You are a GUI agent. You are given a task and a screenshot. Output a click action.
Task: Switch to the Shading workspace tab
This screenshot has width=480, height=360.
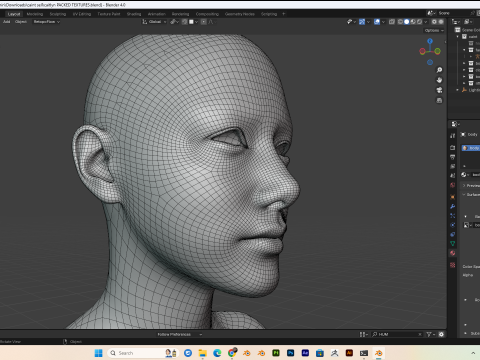pyautogui.click(x=134, y=14)
